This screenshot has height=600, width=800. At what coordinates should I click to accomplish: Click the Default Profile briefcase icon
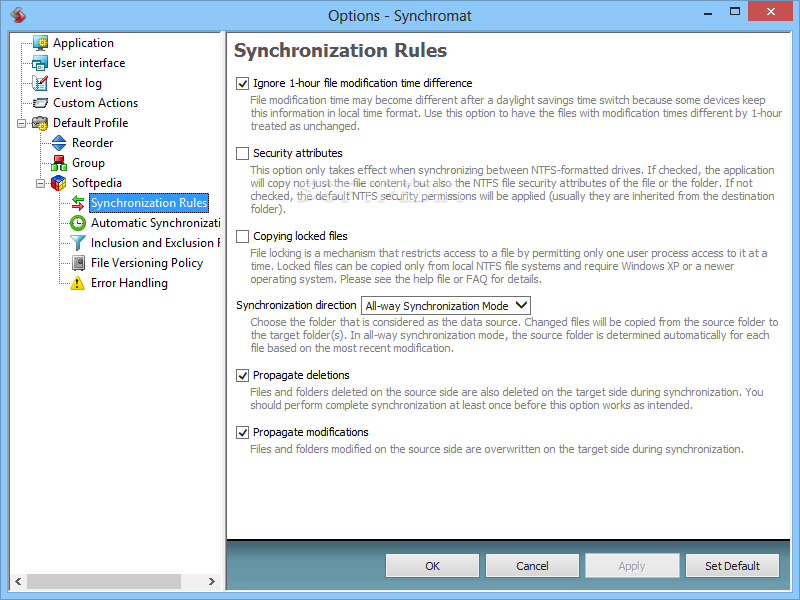tap(40, 123)
